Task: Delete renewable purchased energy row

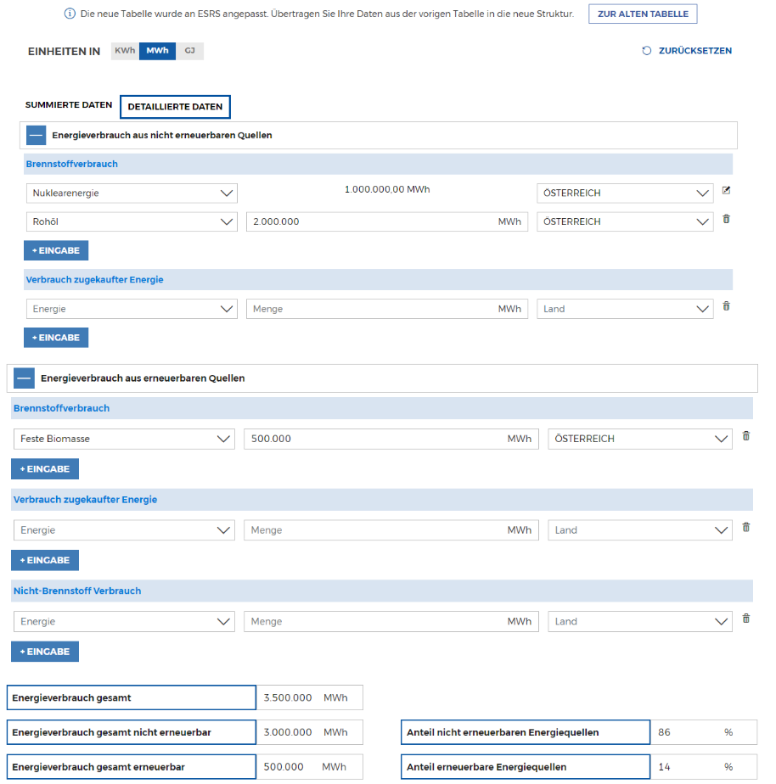Action: (x=746, y=527)
